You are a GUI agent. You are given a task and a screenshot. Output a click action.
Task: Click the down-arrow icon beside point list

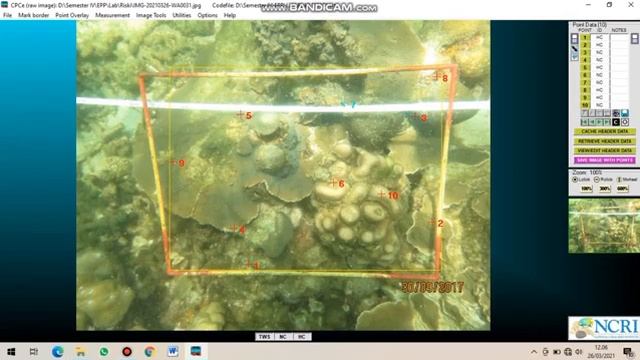575,57
